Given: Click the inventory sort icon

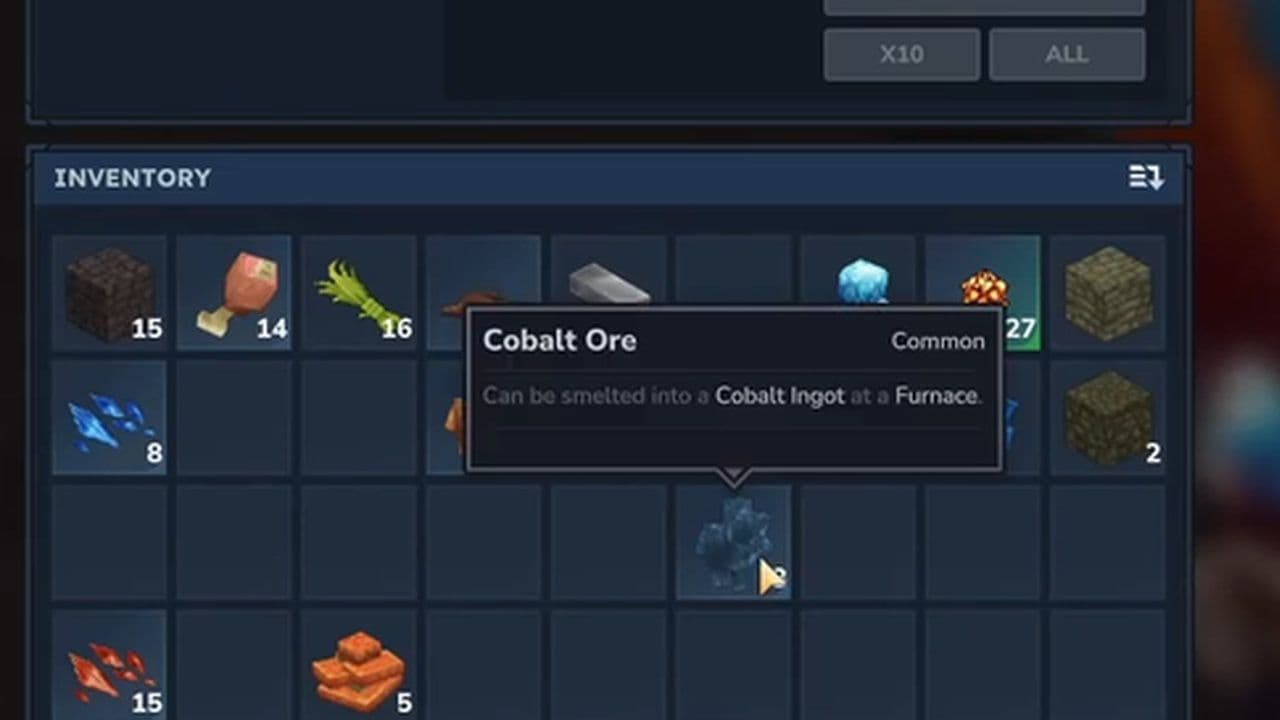Looking at the screenshot, I should click(x=1146, y=177).
